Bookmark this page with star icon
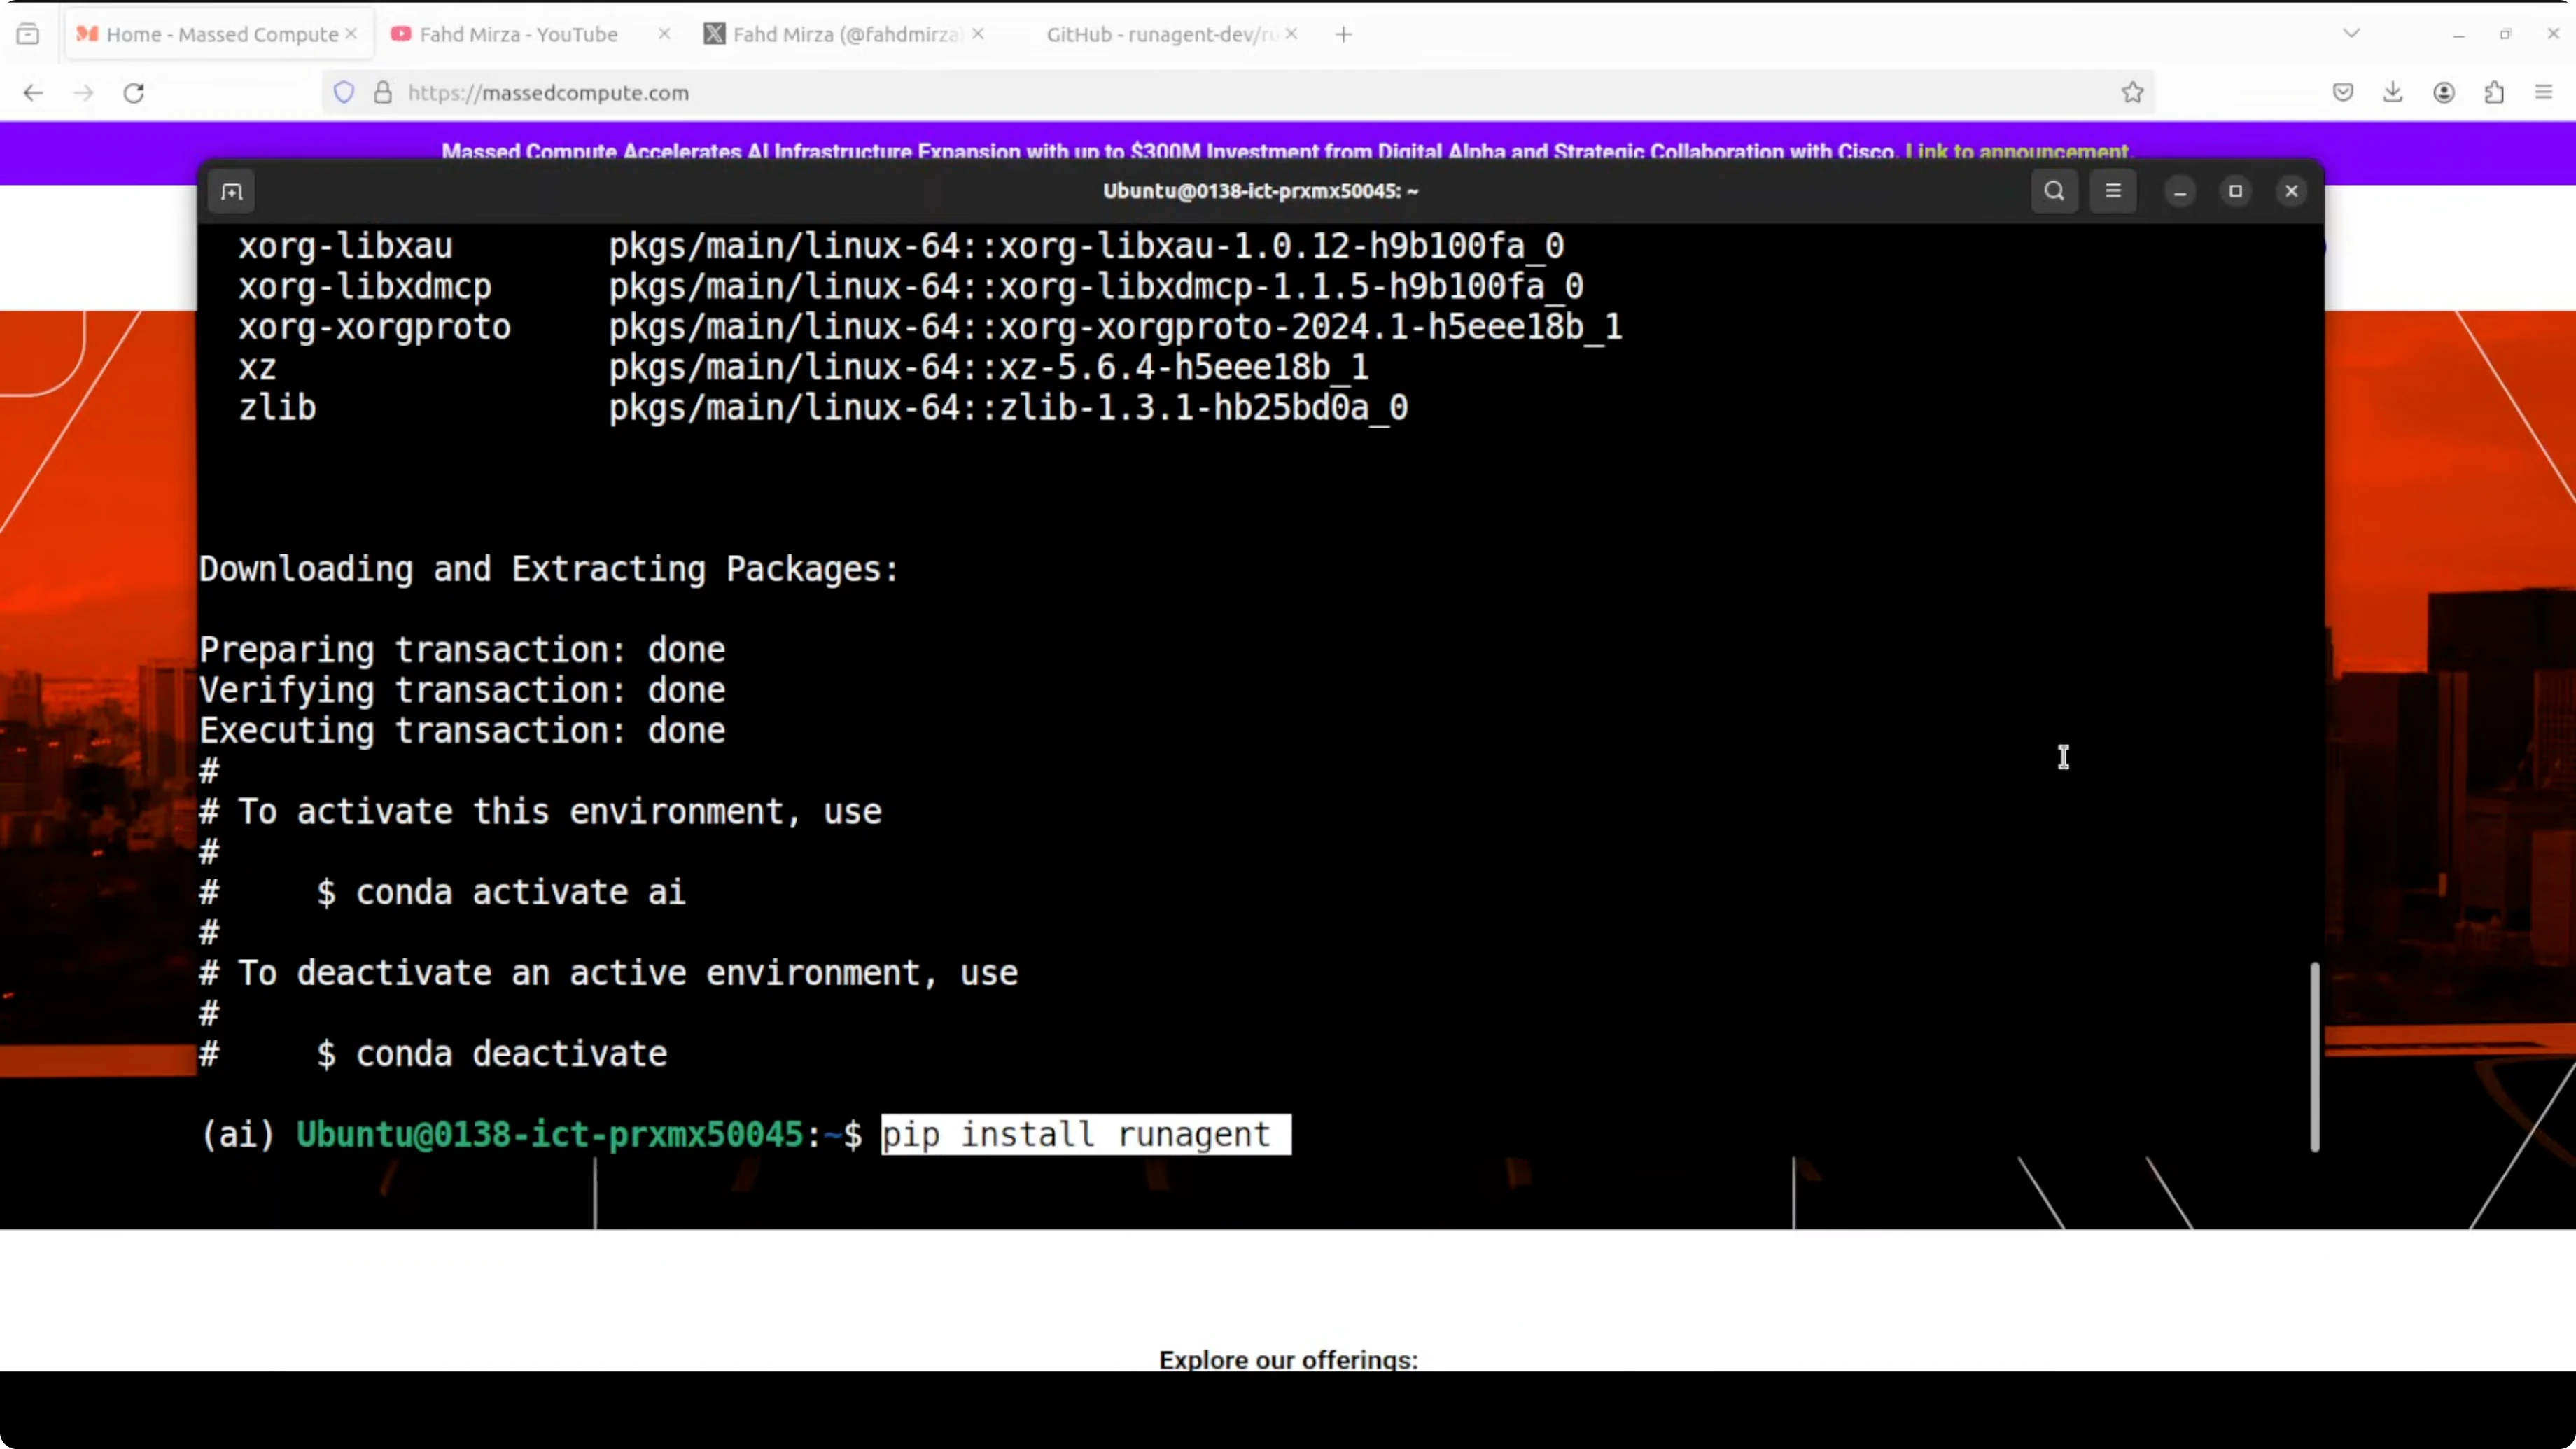Screen dimensions: 2576x1449 (x=2132, y=93)
